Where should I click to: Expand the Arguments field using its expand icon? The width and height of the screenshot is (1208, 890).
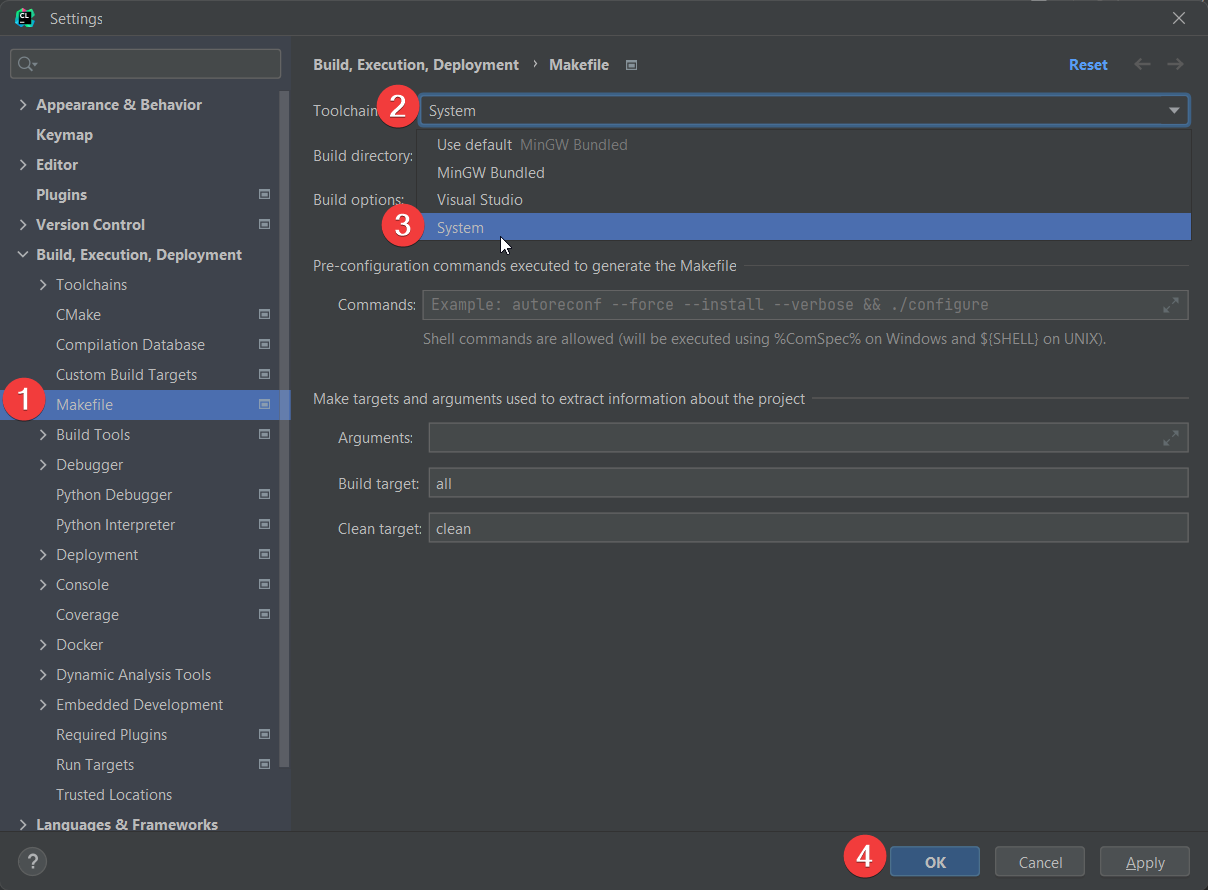tap(1173, 437)
